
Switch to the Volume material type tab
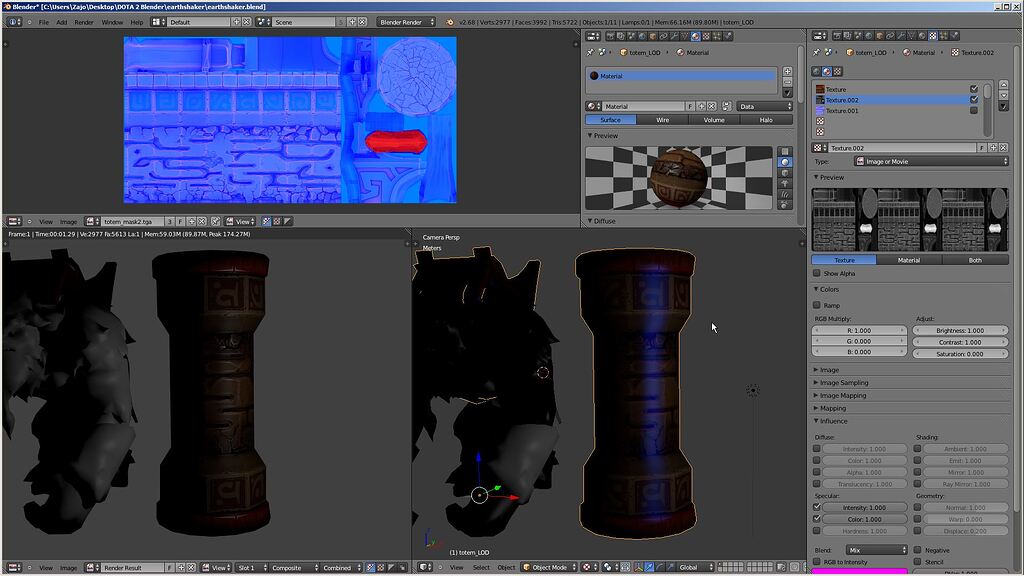click(x=714, y=120)
